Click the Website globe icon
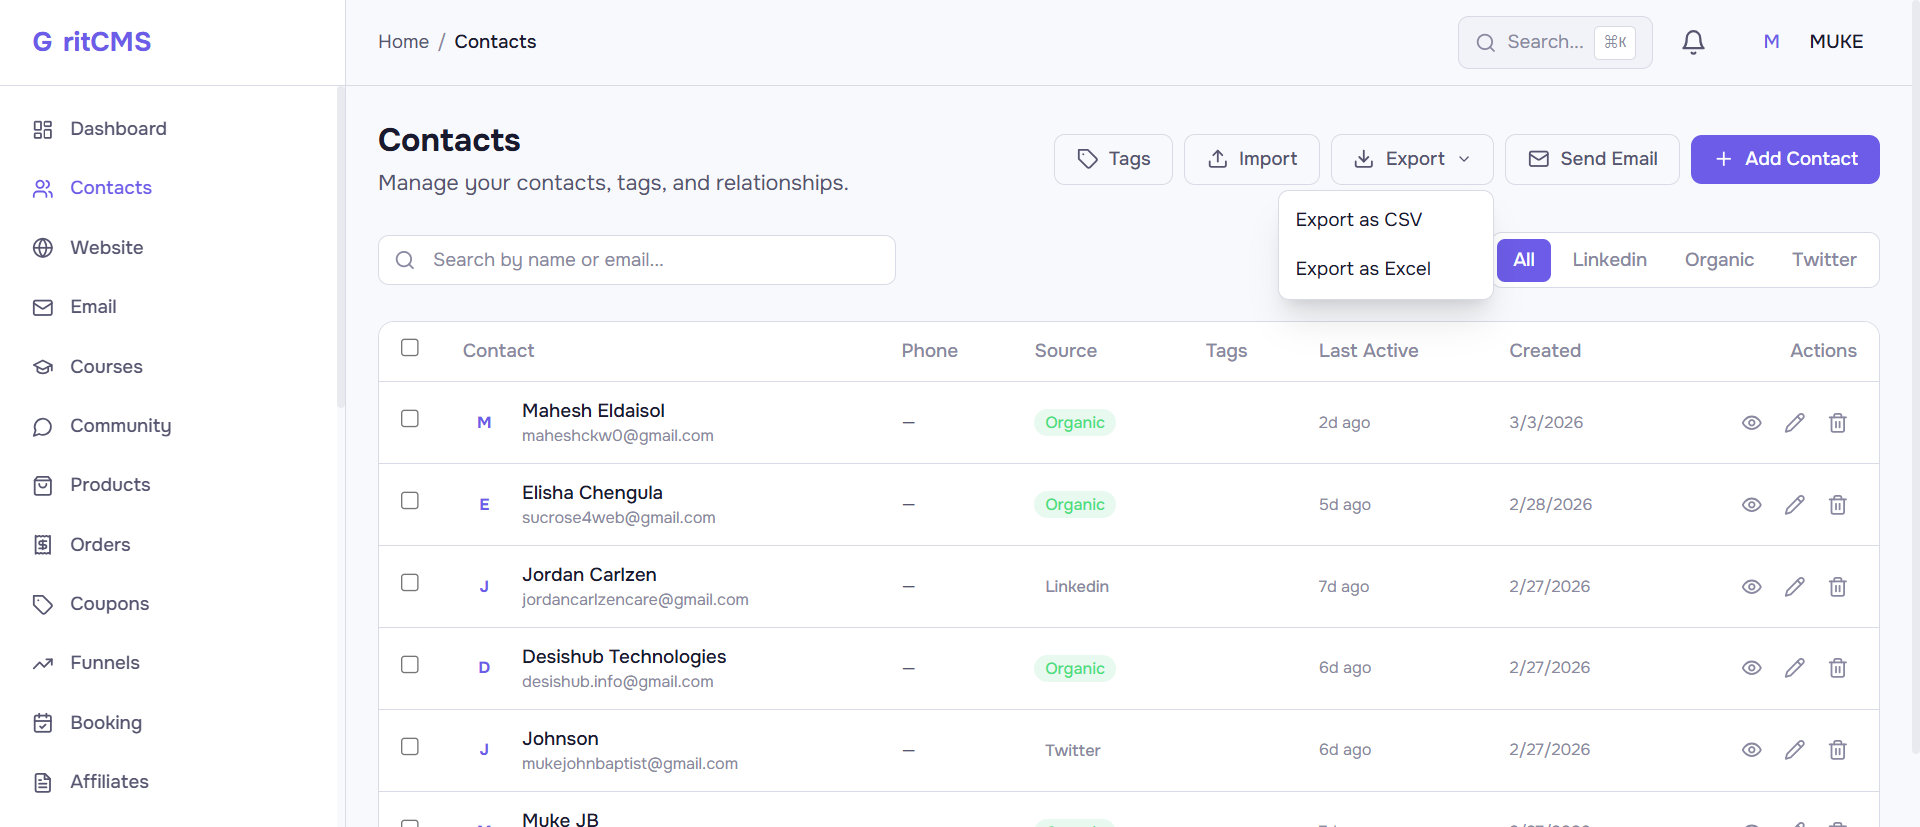Image resolution: width=1920 pixels, height=827 pixels. [x=43, y=248]
